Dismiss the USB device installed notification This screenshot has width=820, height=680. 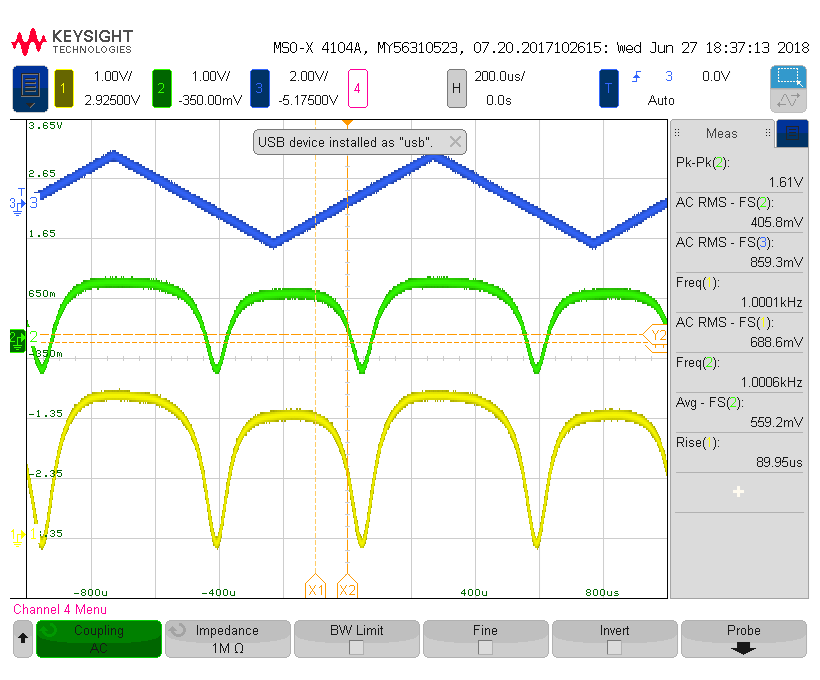(455, 142)
